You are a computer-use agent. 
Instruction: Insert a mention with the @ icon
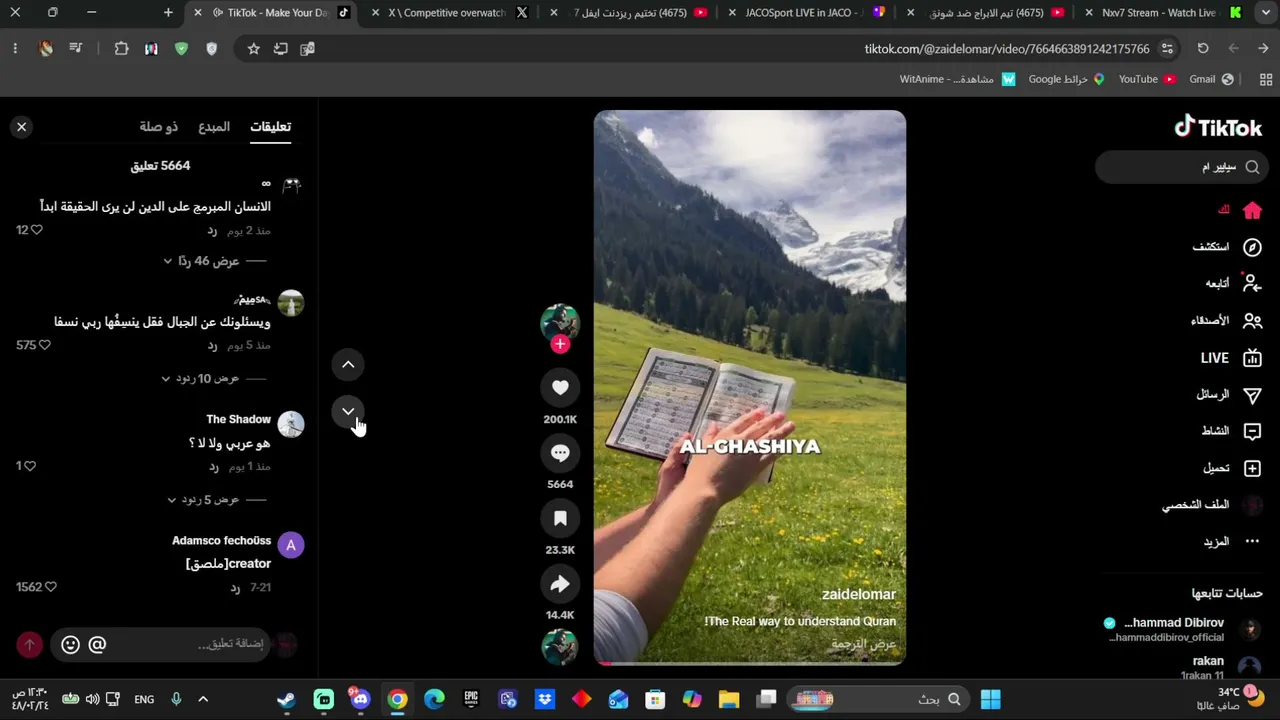click(97, 645)
